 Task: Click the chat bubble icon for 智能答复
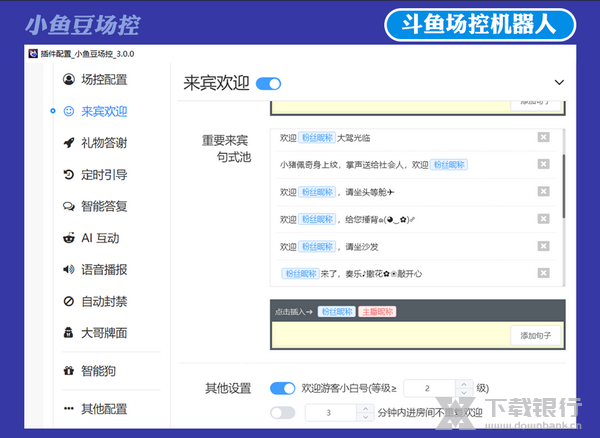69,206
